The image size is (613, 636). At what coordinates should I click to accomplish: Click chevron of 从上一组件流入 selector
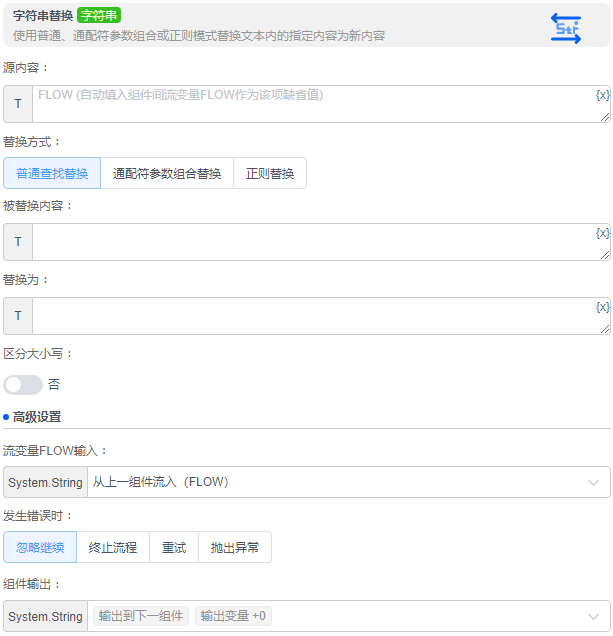pyautogui.click(x=594, y=482)
